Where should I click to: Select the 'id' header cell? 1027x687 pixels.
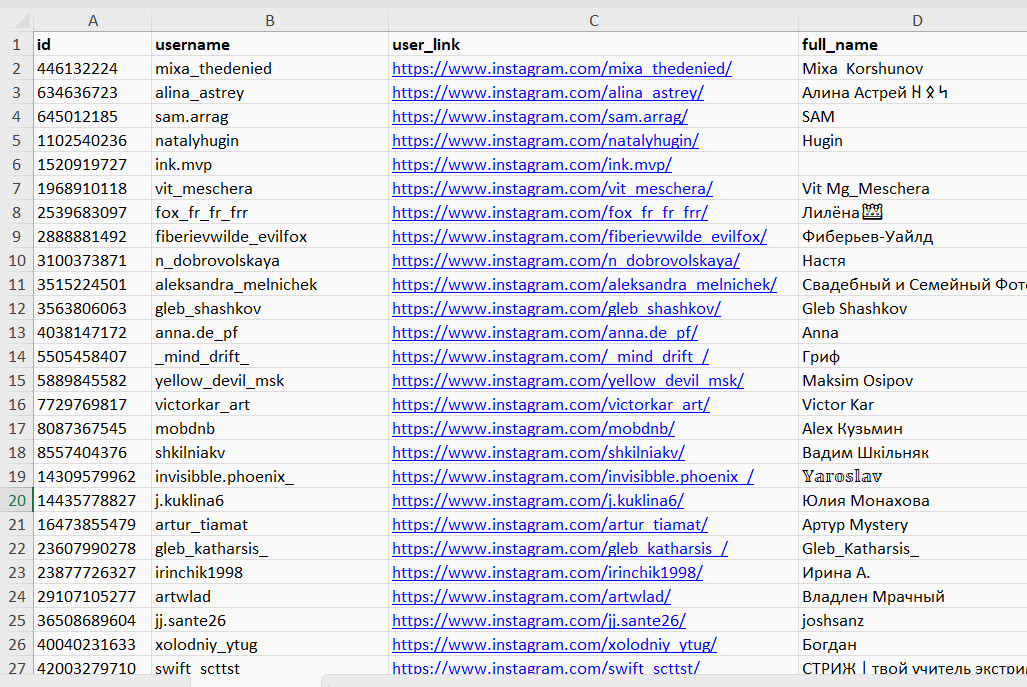tap(92, 45)
